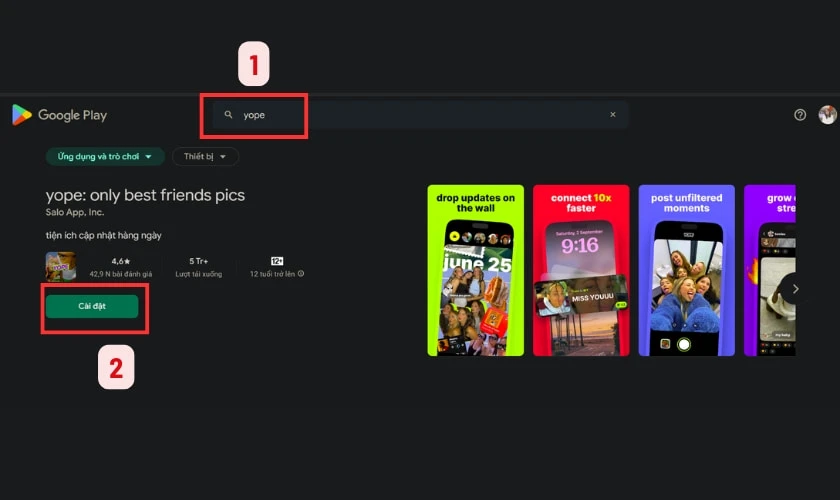Click the magnifier search icon
840x500 pixels.
click(228, 115)
